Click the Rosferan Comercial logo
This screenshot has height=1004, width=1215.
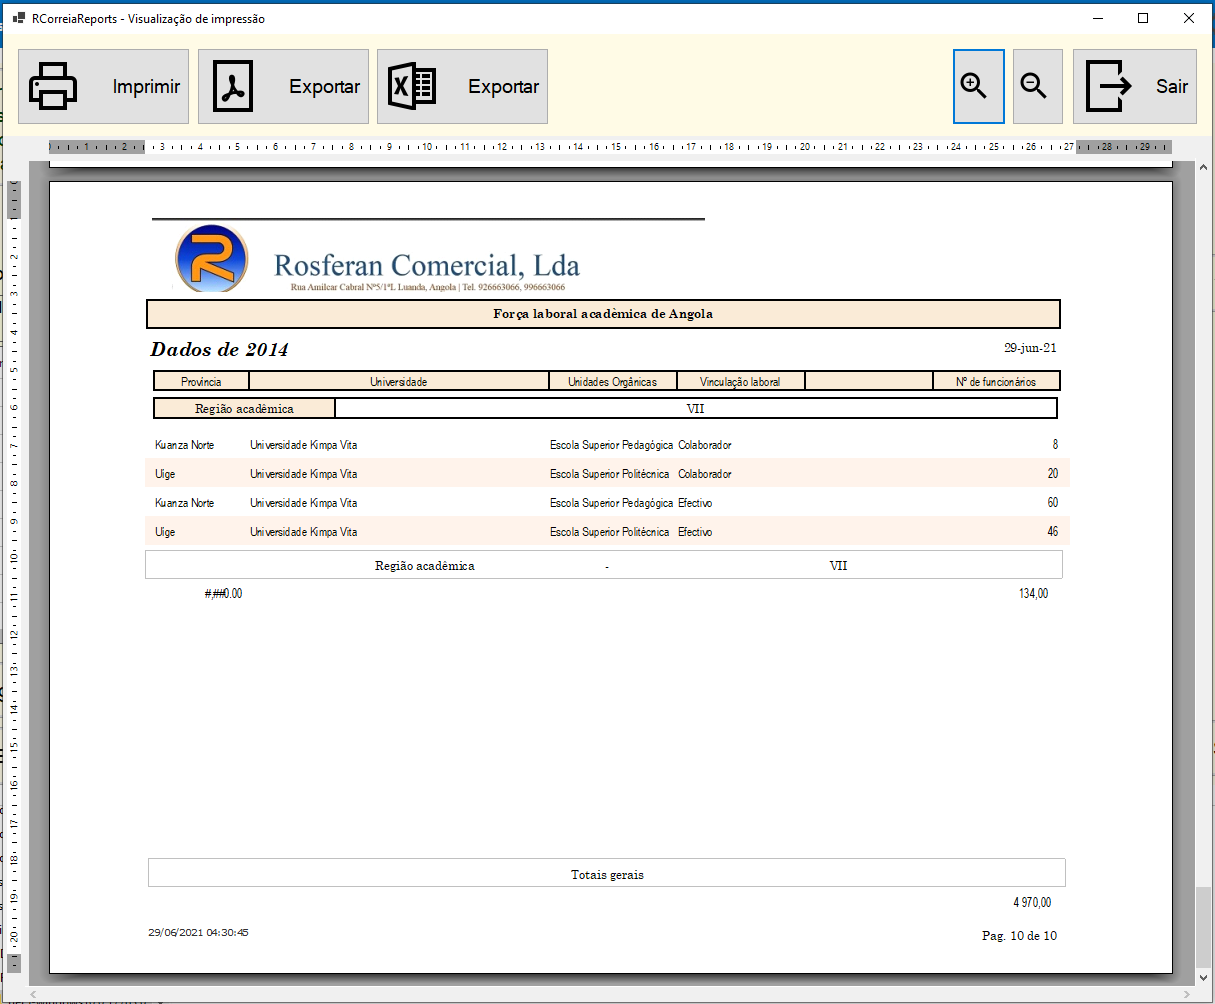coord(211,258)
